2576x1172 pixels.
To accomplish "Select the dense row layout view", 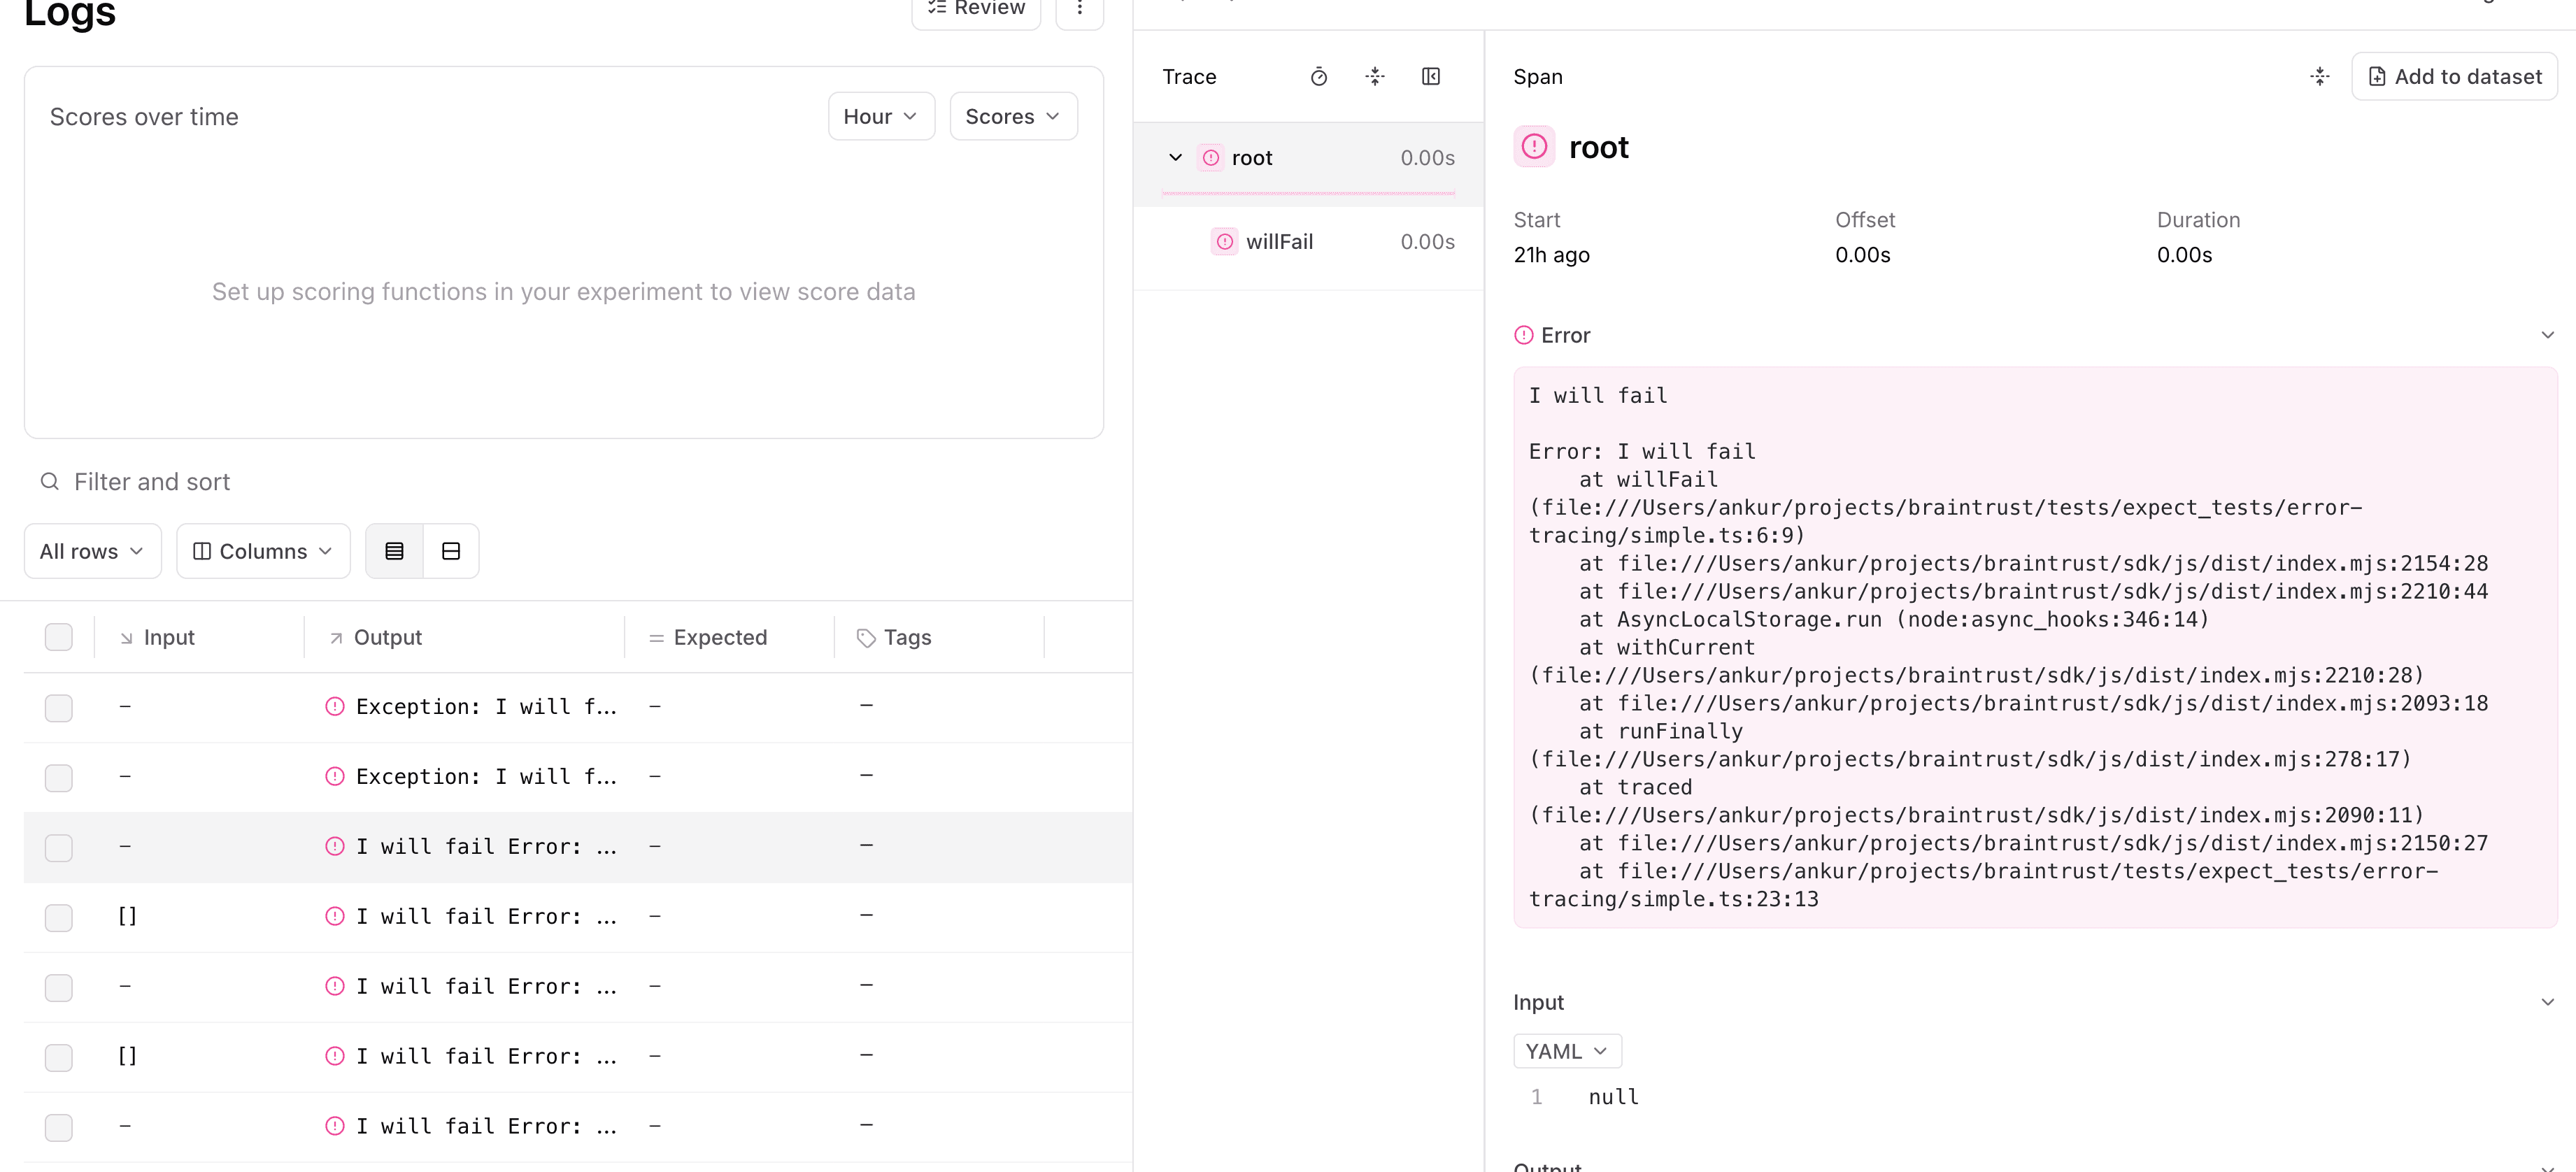I will (x=394, y=550).
